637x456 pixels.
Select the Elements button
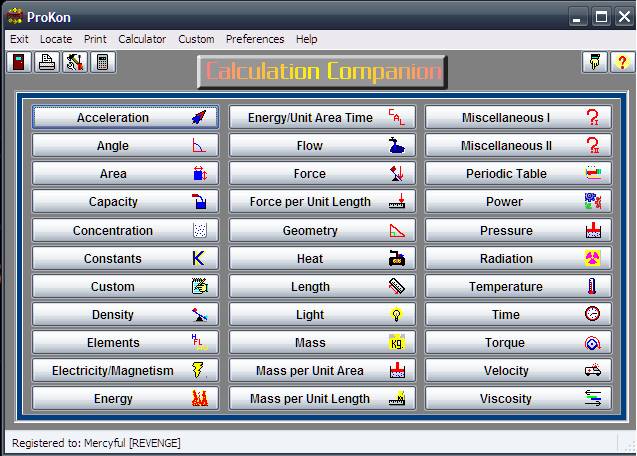tap(126, 343)
